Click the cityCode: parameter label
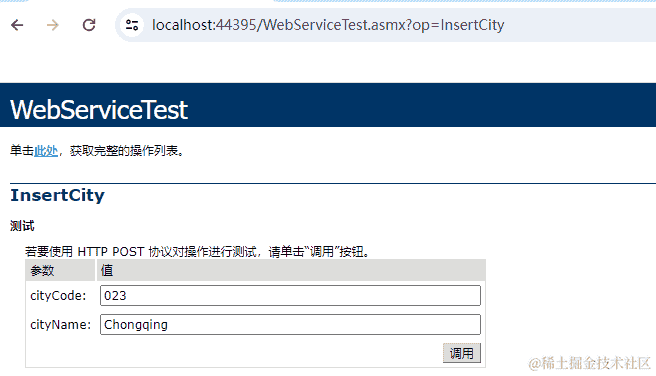 tap(58, 296)
